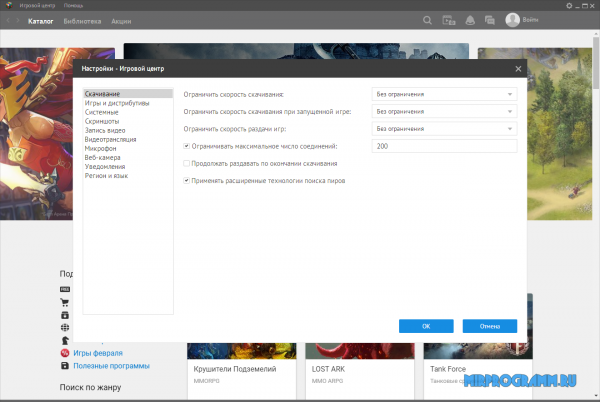
Task: Open the Крушители Подземелий game card
Action: pos(241,371)
